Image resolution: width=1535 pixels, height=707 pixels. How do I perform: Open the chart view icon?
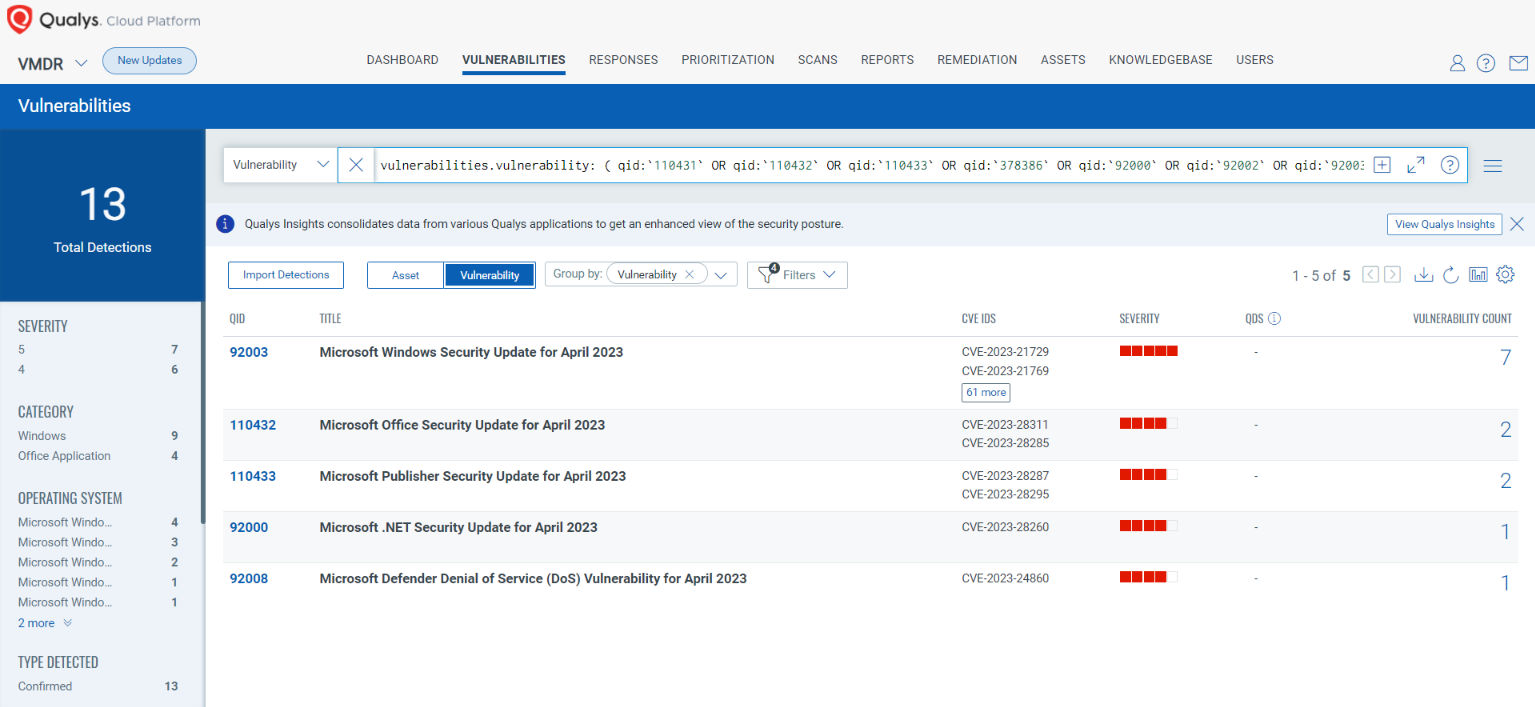(1478, 275)
